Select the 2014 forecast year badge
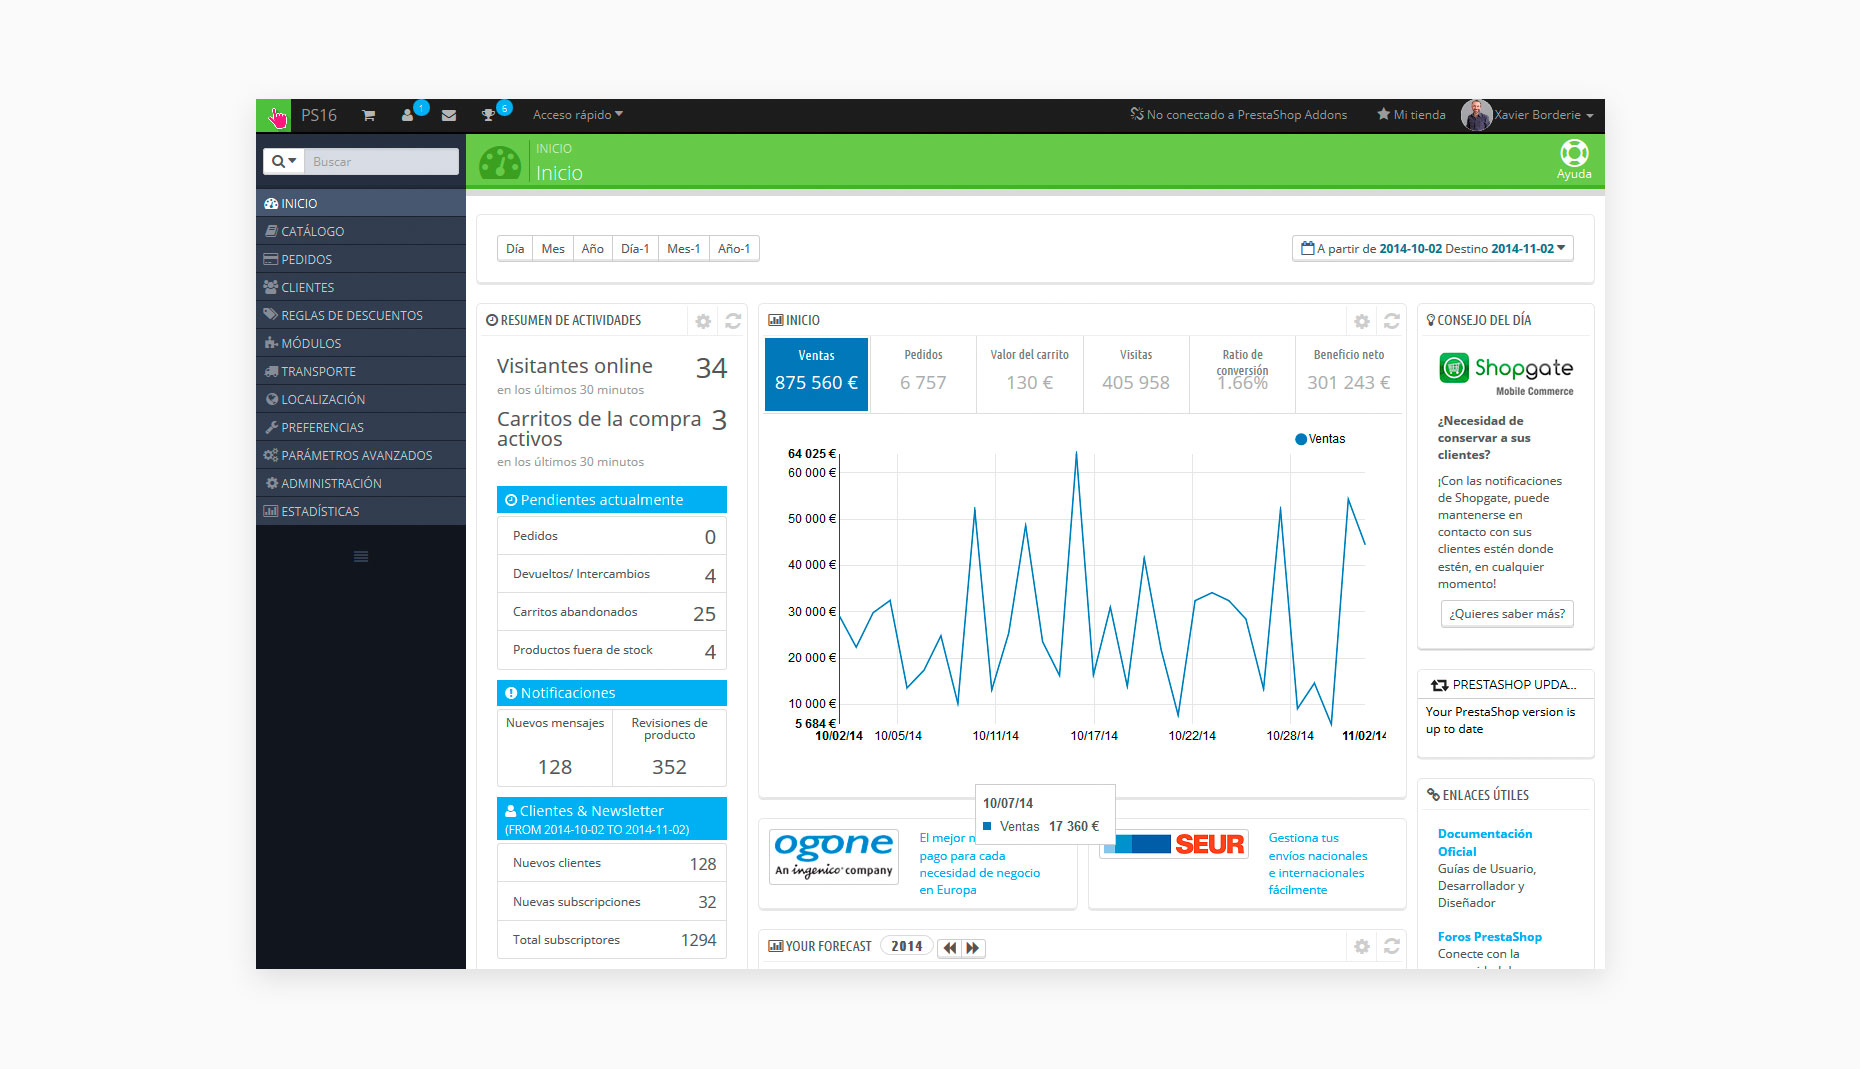The width and height of the screenshot is (1860, 1069). (x=907, y=946)
